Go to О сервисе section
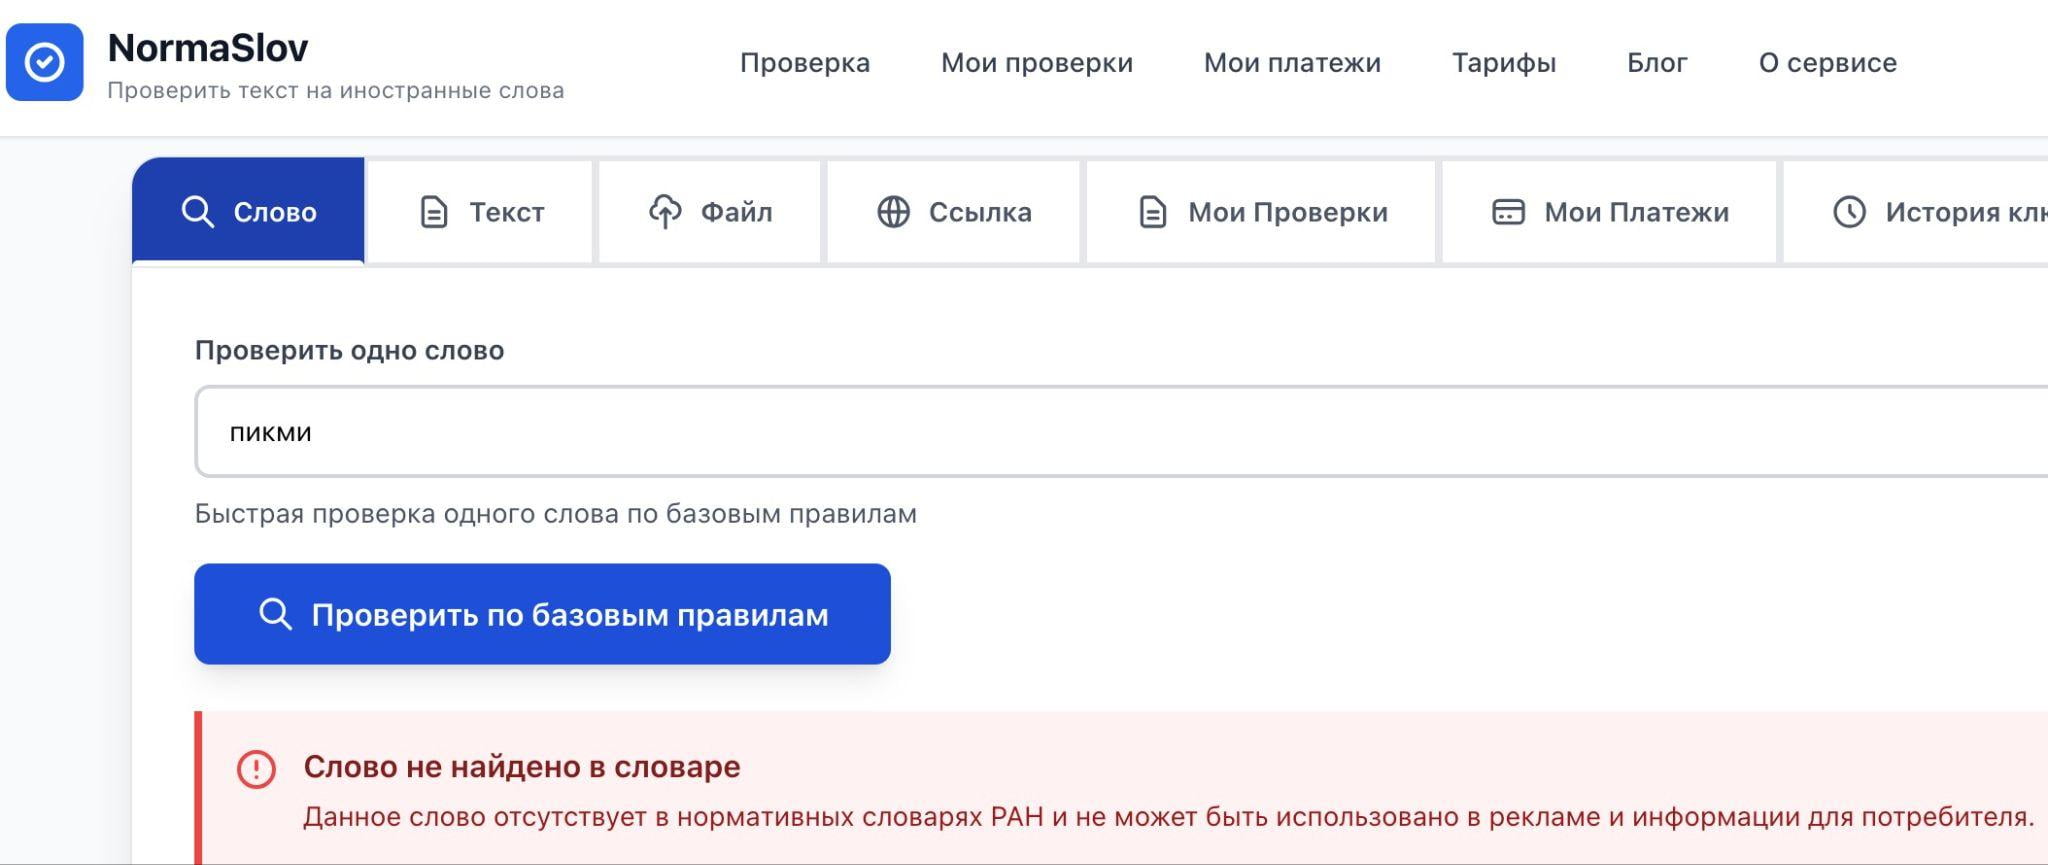 1828,62
